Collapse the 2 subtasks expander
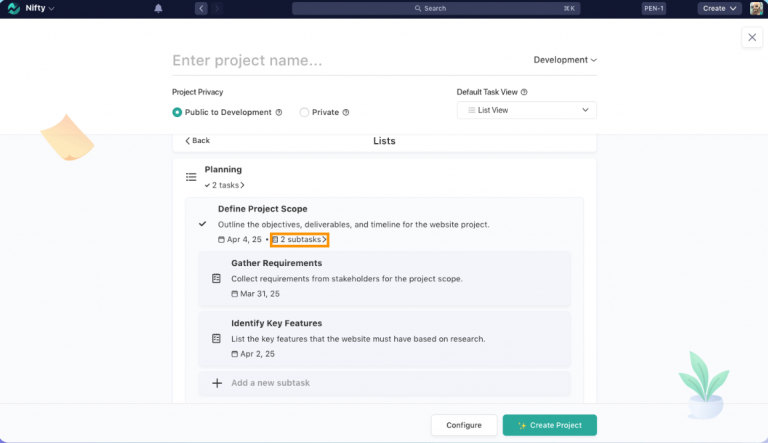This screenshot has height=443, width=768. 299,240
